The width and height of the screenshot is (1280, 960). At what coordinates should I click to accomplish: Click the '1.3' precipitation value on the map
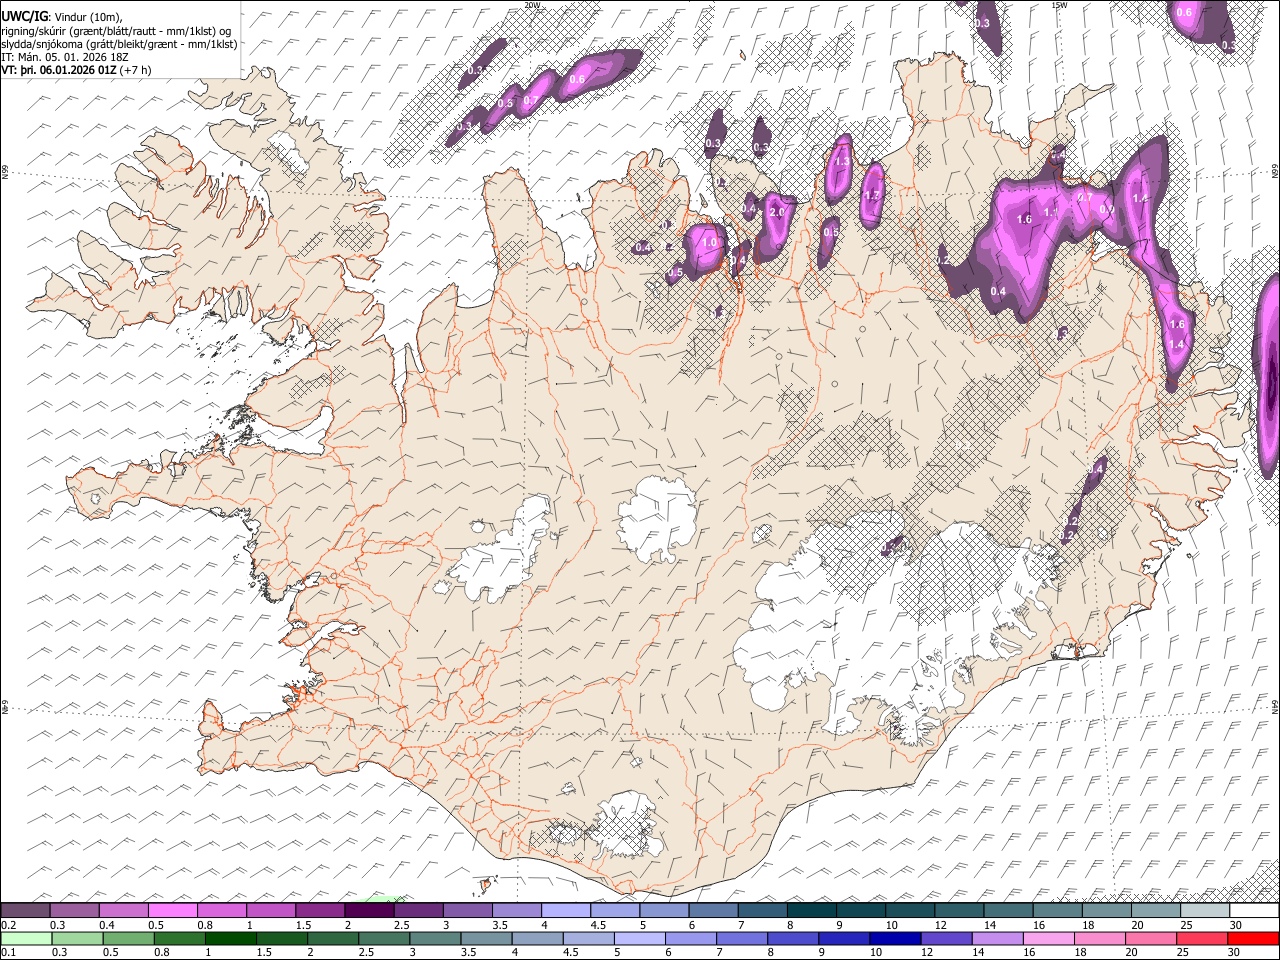842,162
